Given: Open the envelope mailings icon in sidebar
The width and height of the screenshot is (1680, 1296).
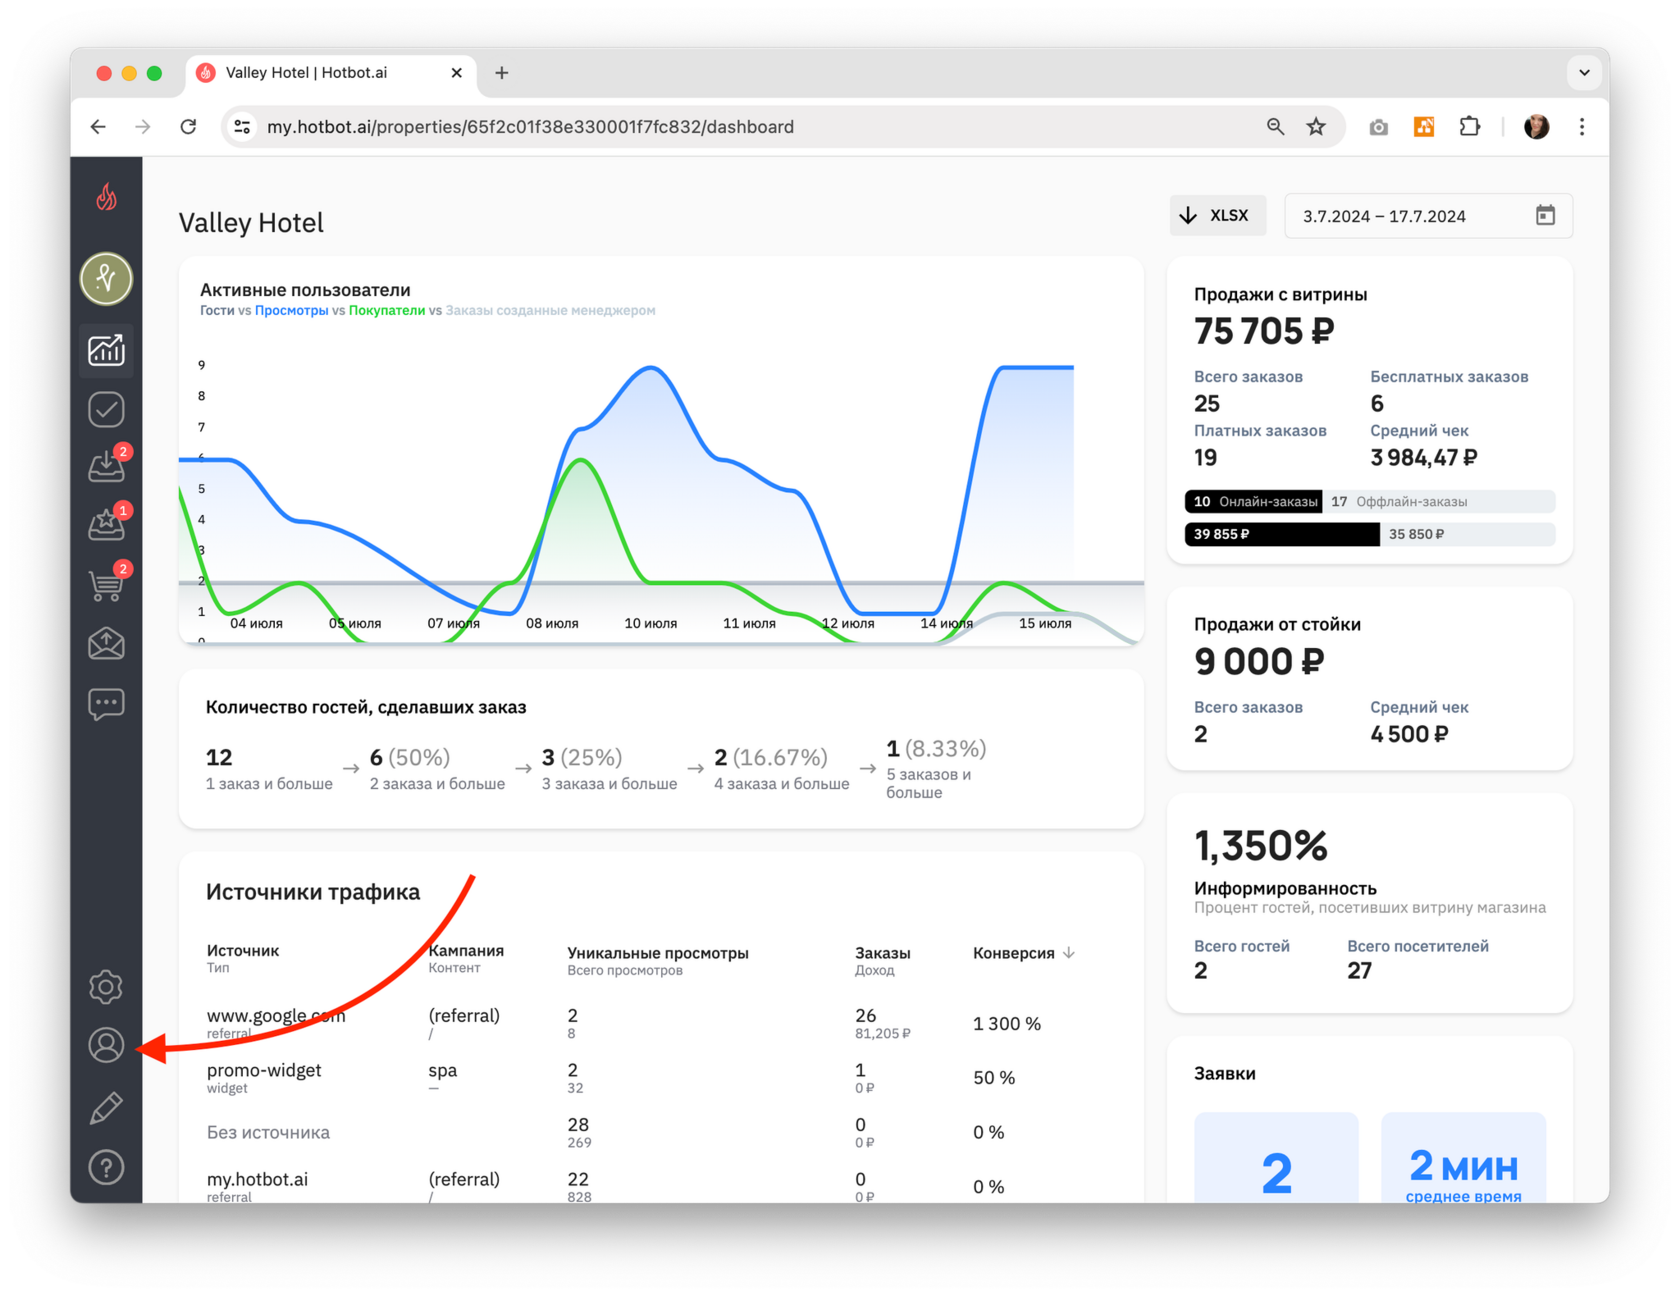Looking at the screenshot, I should pos(106,643).
